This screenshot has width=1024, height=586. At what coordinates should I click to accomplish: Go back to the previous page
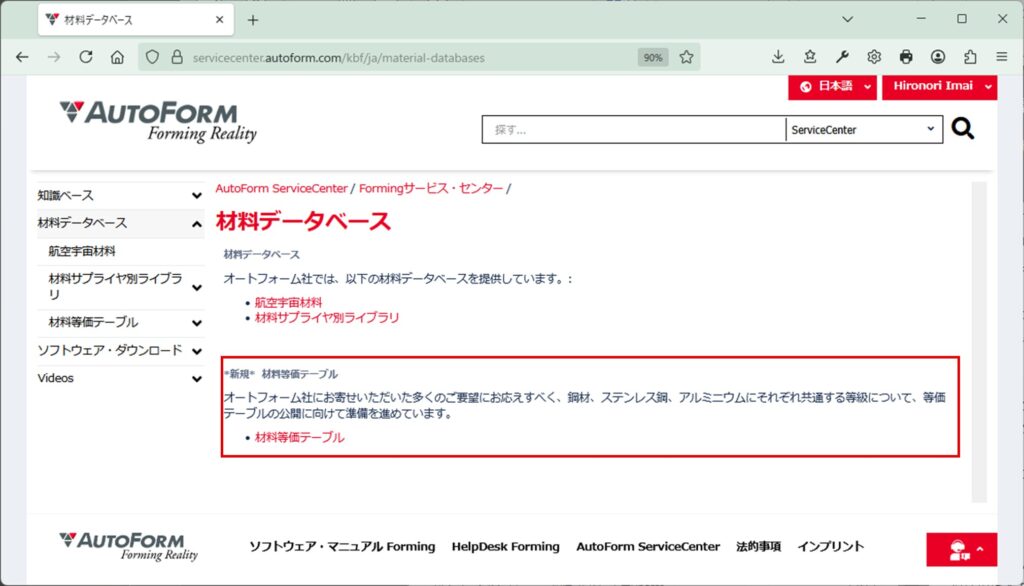(22, 57)
